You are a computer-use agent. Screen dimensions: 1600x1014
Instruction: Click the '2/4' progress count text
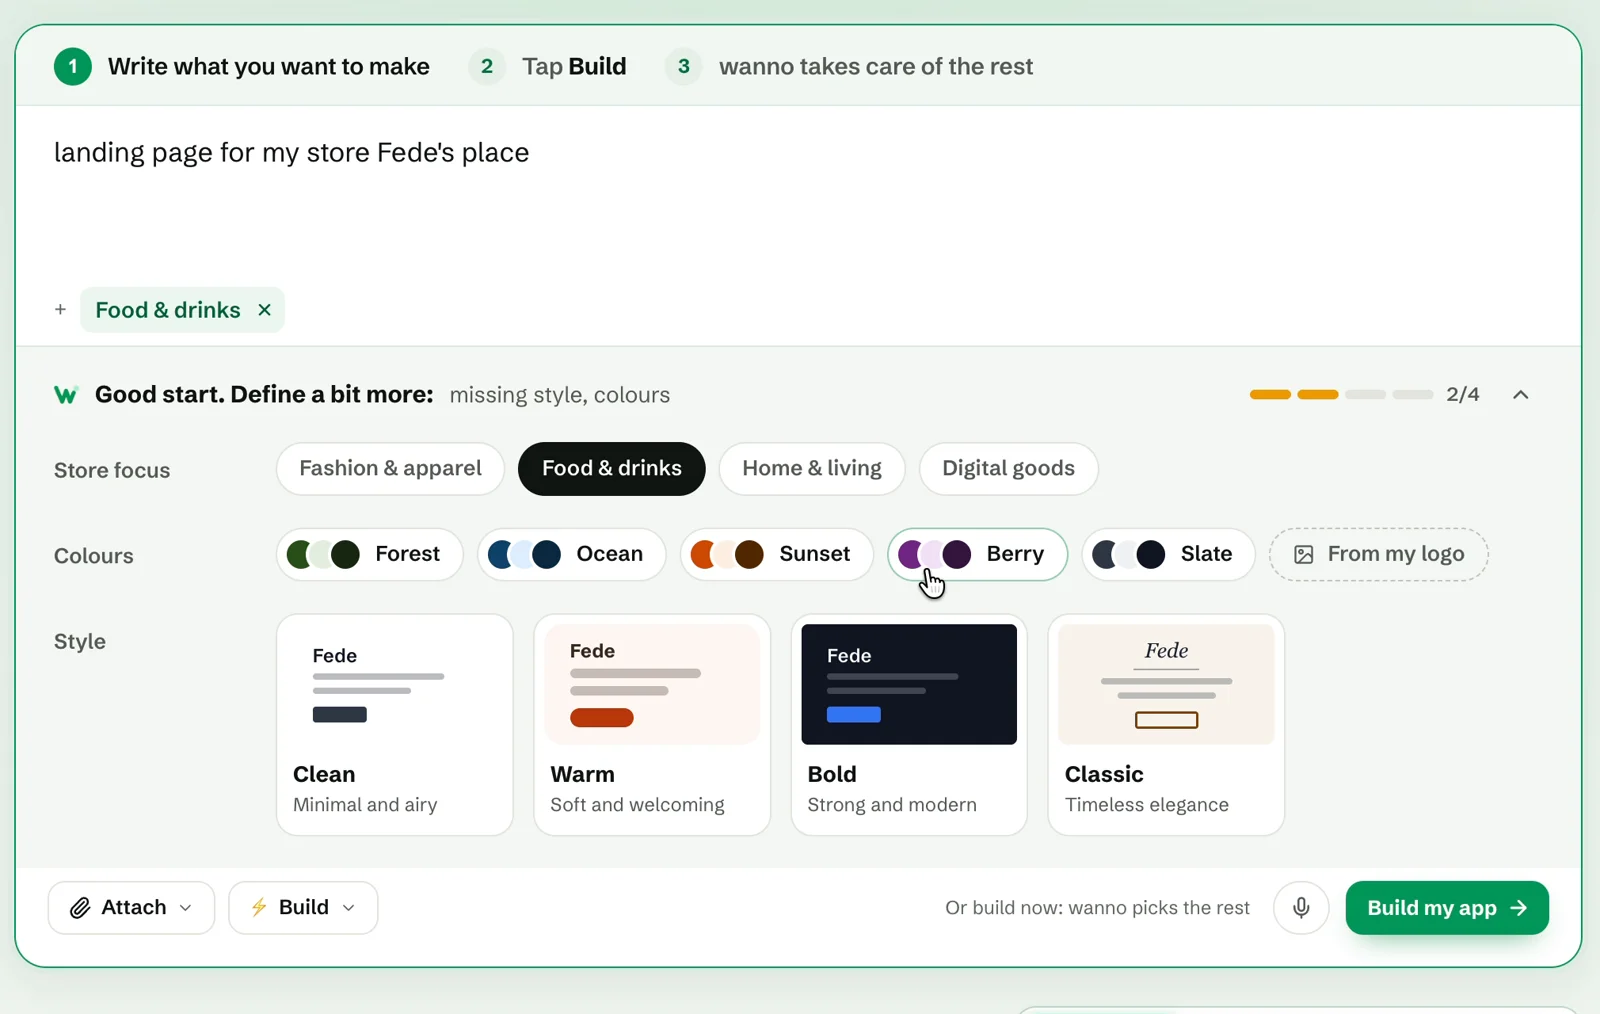[1463, 395]
